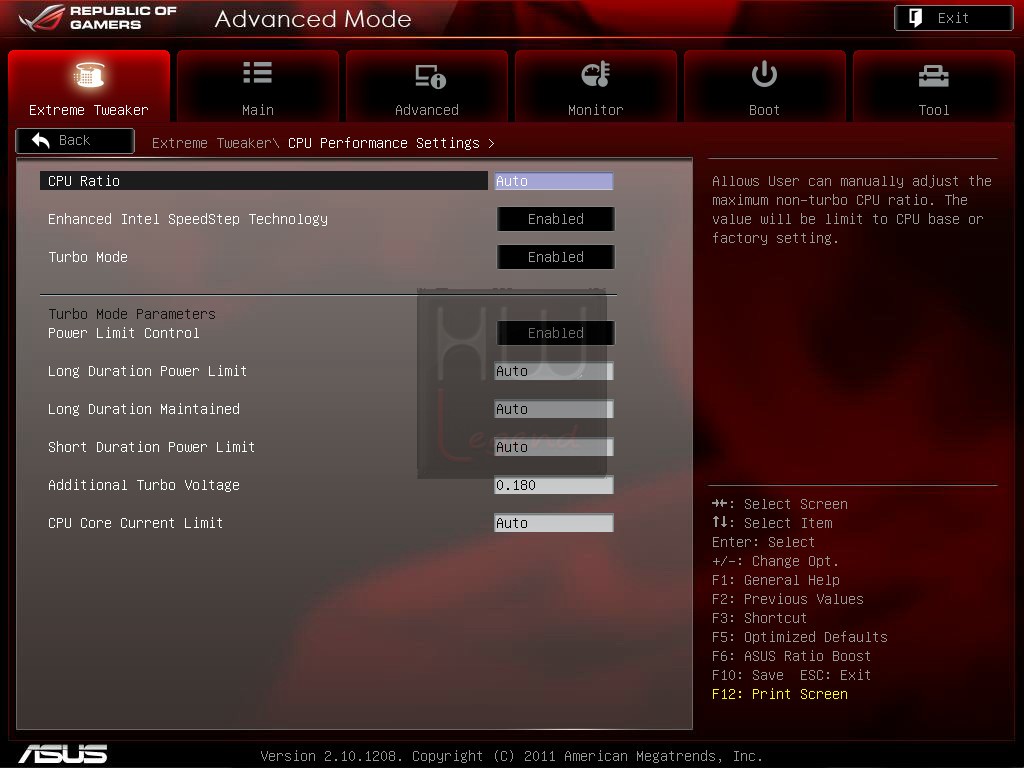Click the Tool printer-style icon
This screenshot has height=768, width=1024.
[x=933, y=76]
